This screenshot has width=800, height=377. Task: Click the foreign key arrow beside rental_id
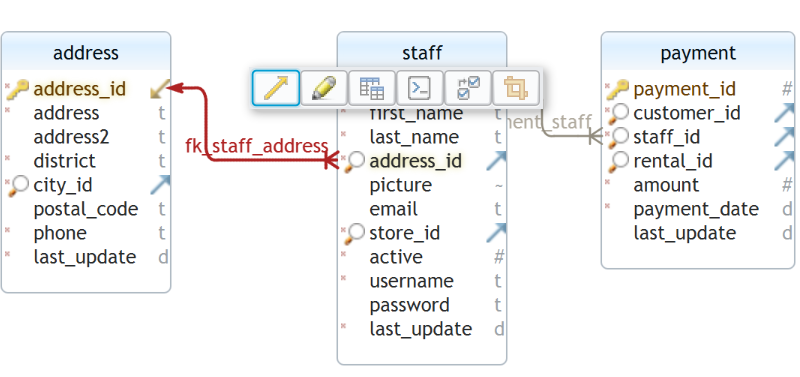pos(784,161)
